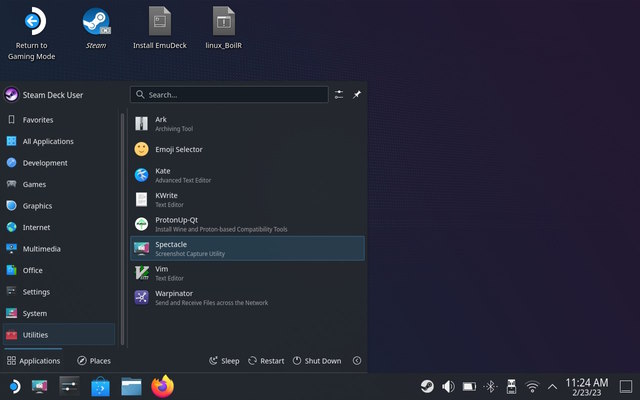Image resolution: width=640 pixels, height=400 pixels.
Task: Open Spectacle from the taskbar
Action: coord(40,386)
